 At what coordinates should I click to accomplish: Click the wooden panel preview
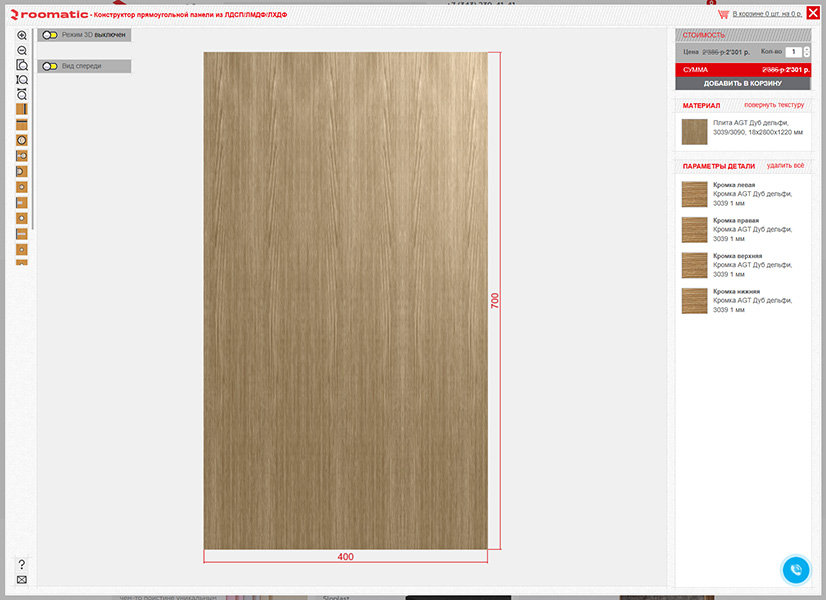(x=346, y=301)
